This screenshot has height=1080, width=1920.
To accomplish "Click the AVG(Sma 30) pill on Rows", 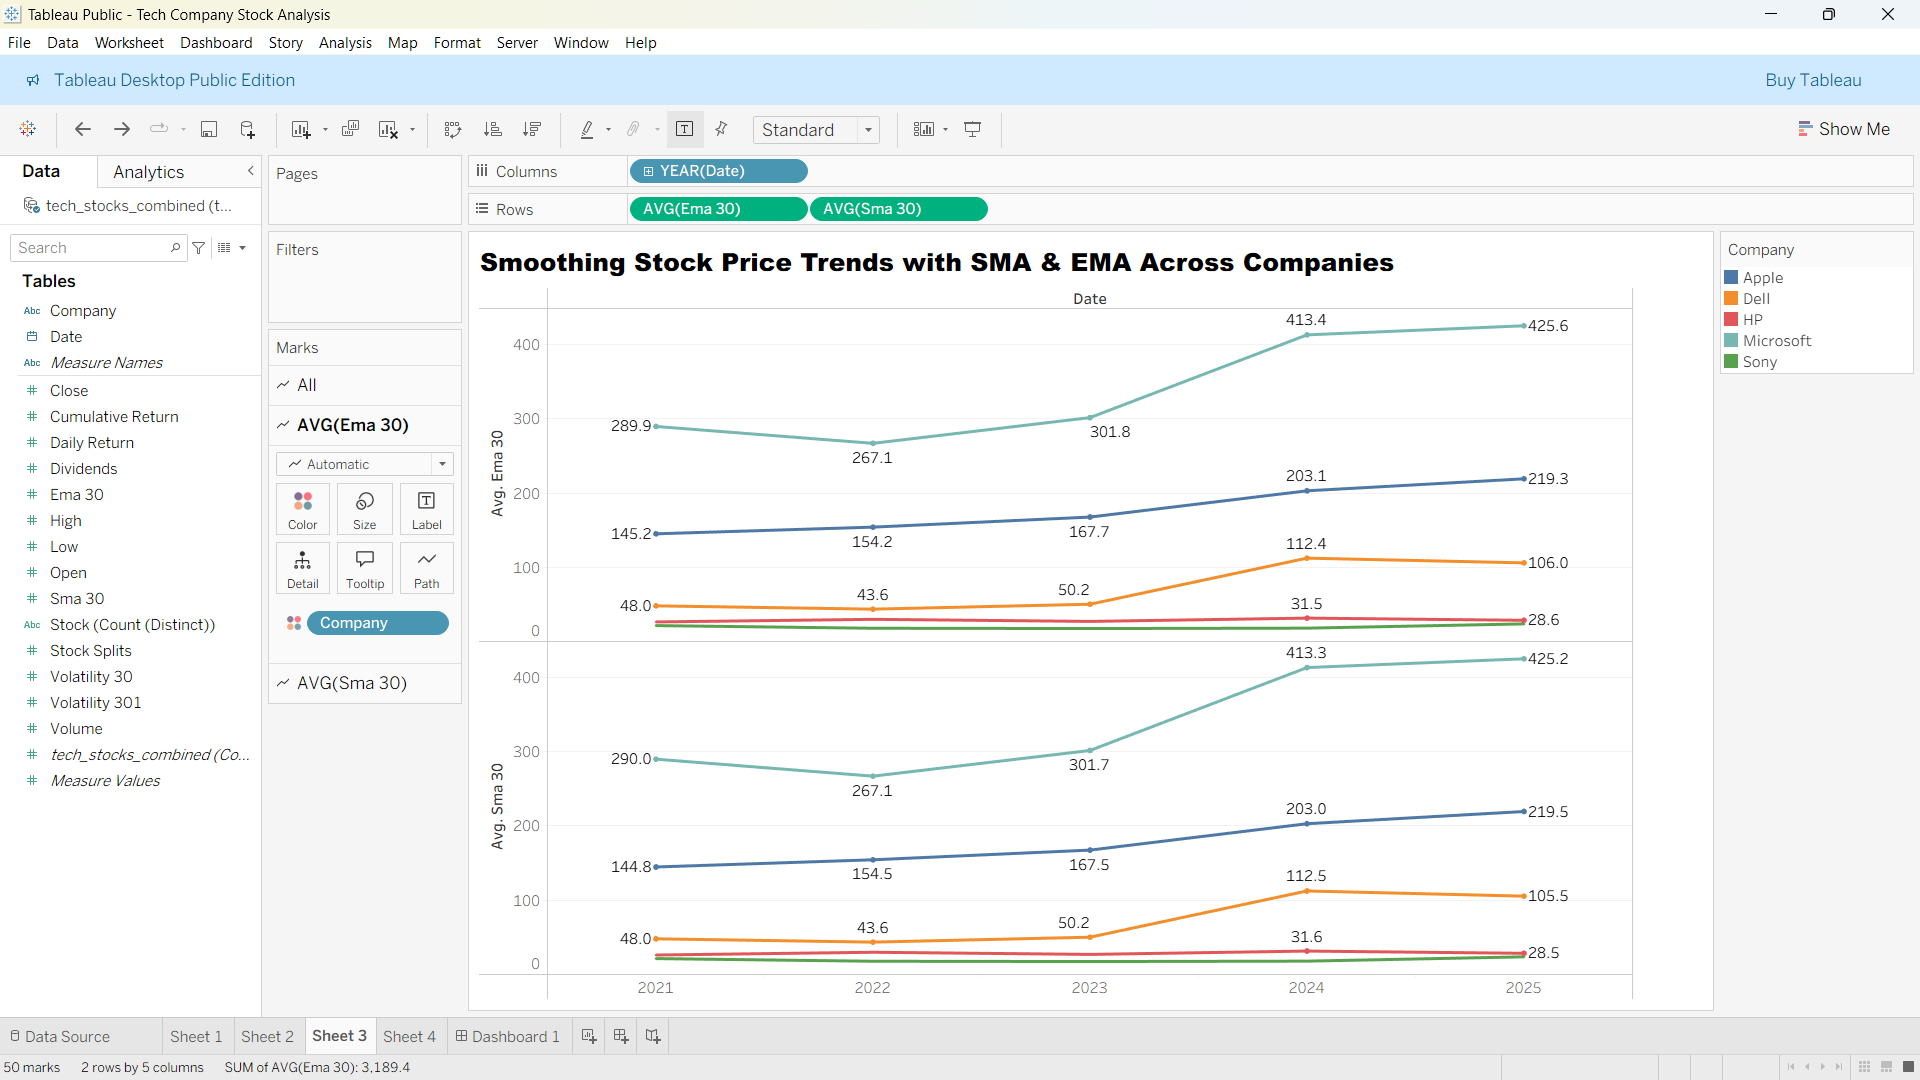I will point(898,209).
